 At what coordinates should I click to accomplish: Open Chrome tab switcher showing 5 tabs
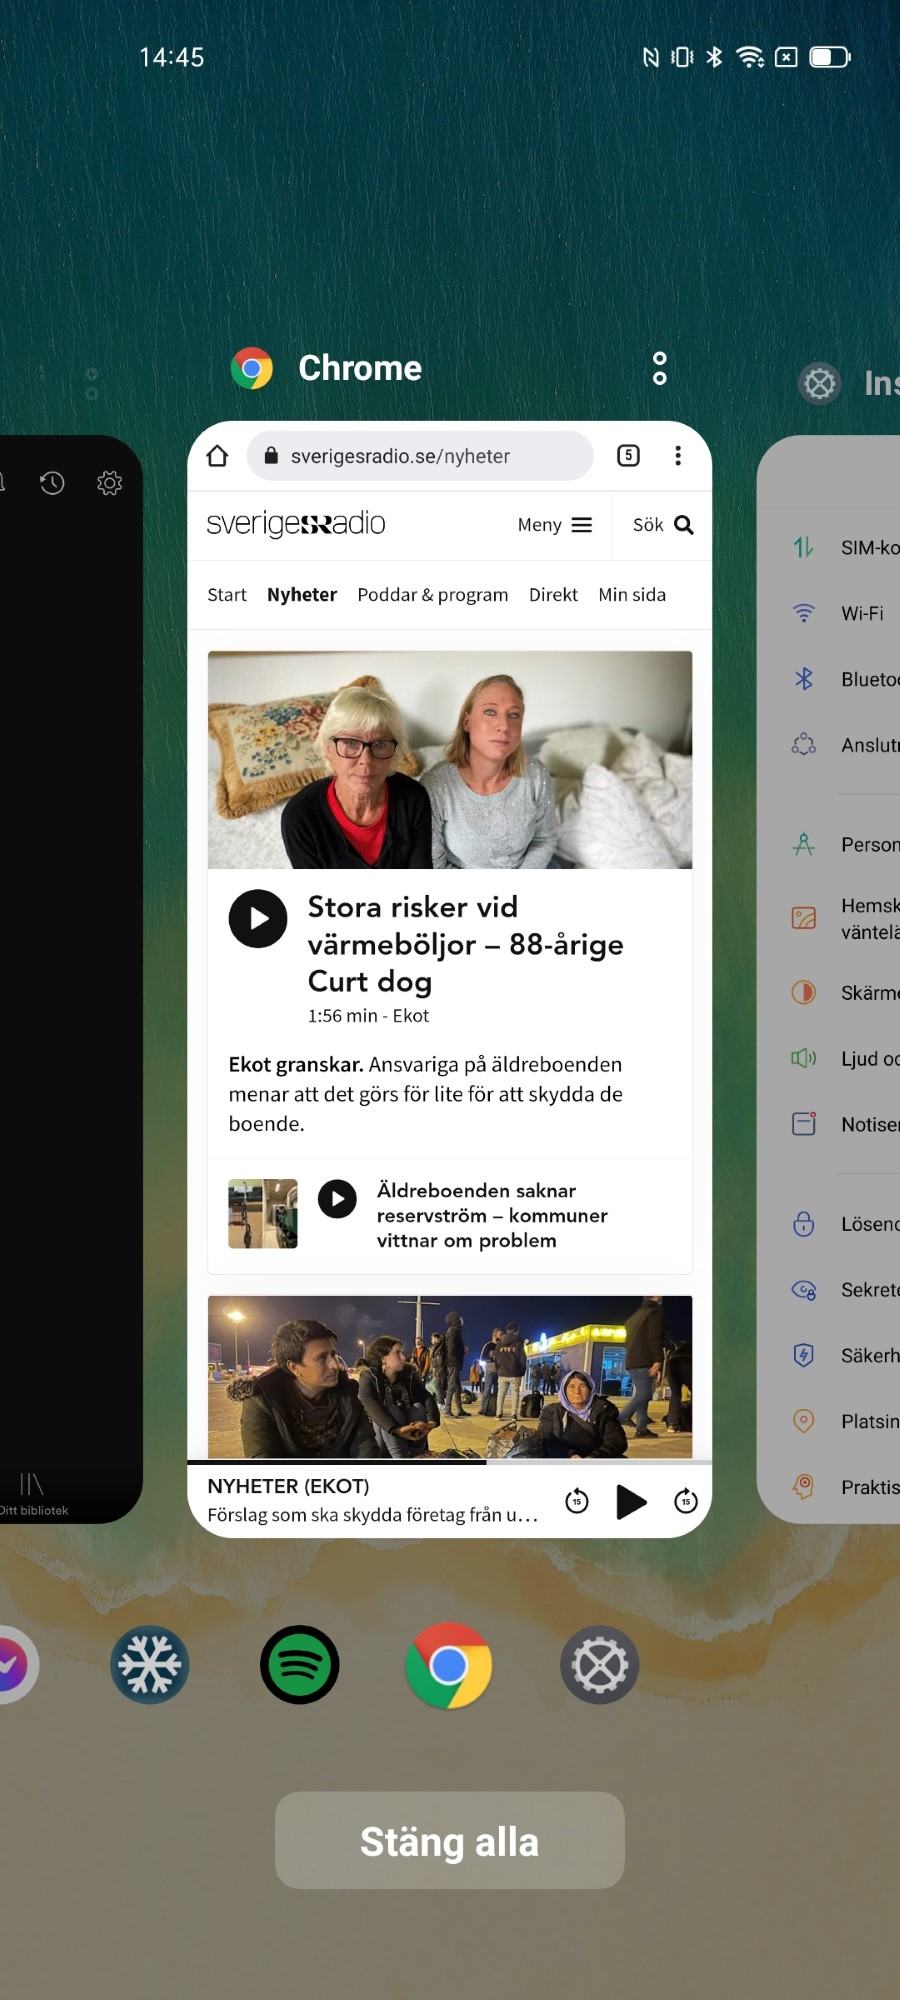(628, 456)
